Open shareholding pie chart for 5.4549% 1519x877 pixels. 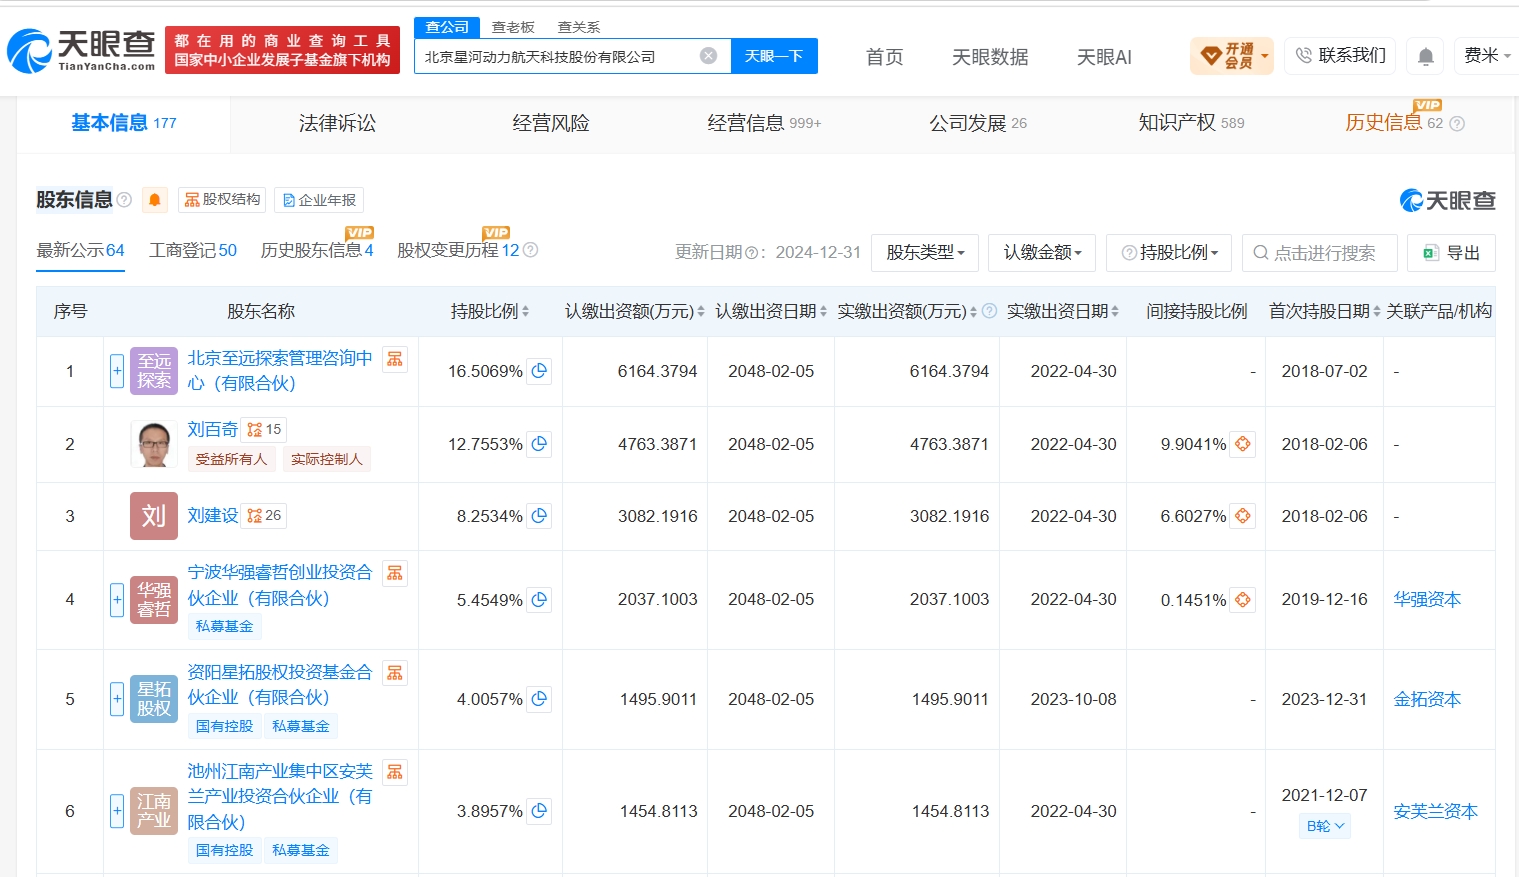click(539, 600)
